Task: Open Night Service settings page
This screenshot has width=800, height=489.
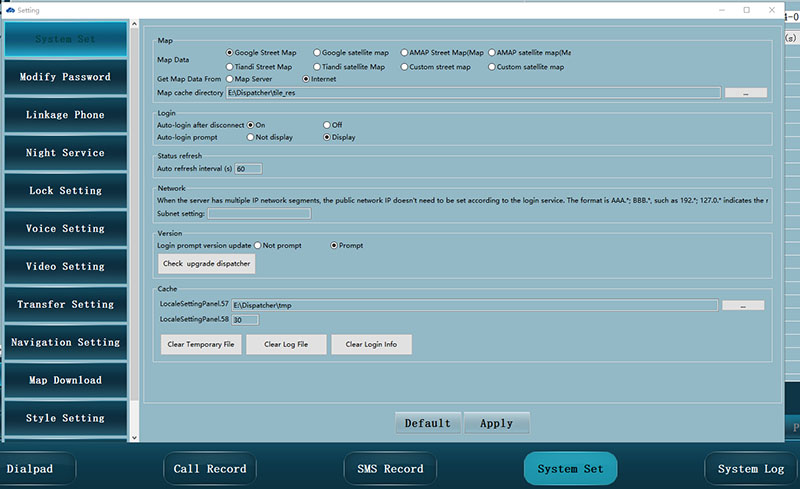Action: (65, 153)
